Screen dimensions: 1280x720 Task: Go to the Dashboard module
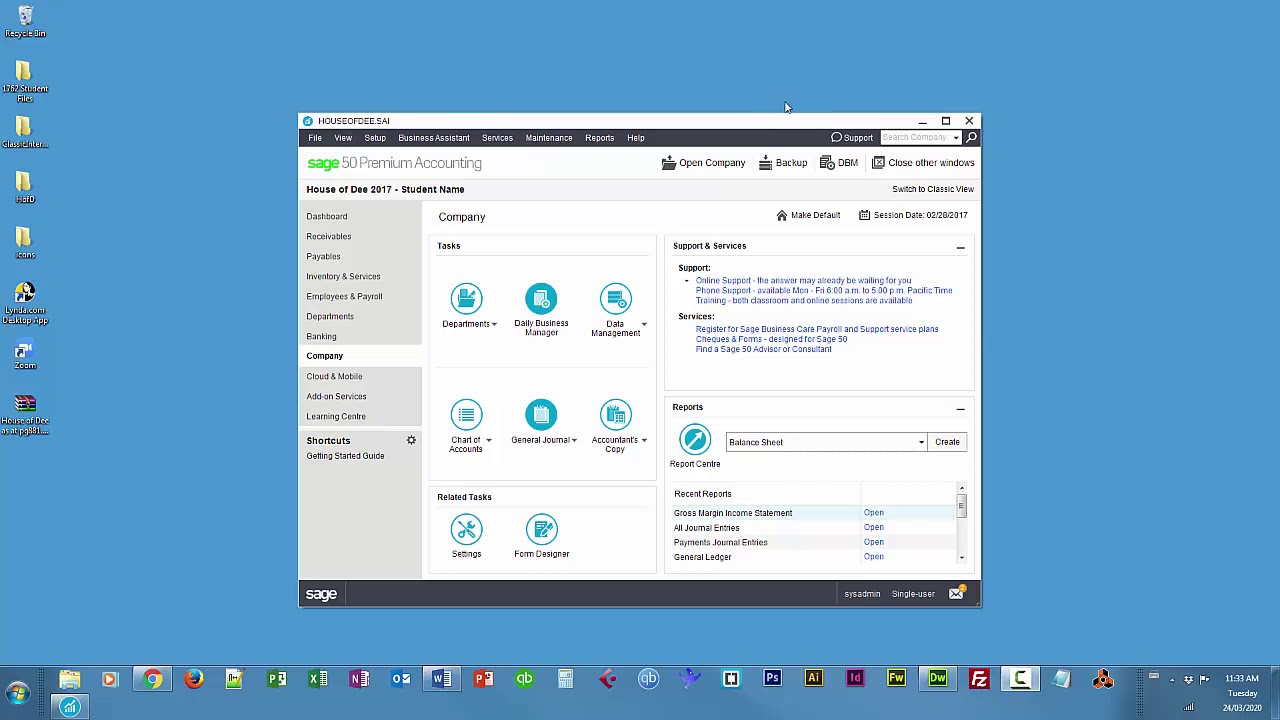pyautogui.click(x=327, y=216)
